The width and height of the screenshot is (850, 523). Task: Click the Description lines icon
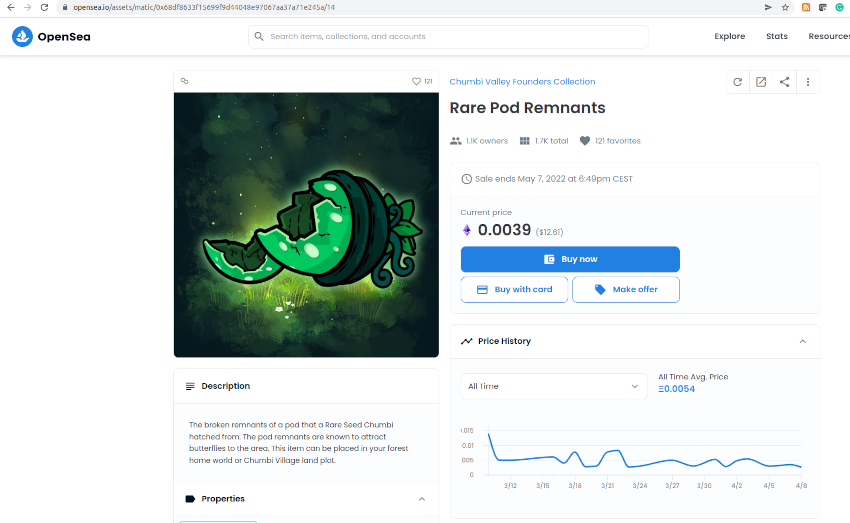coord(190,386)
